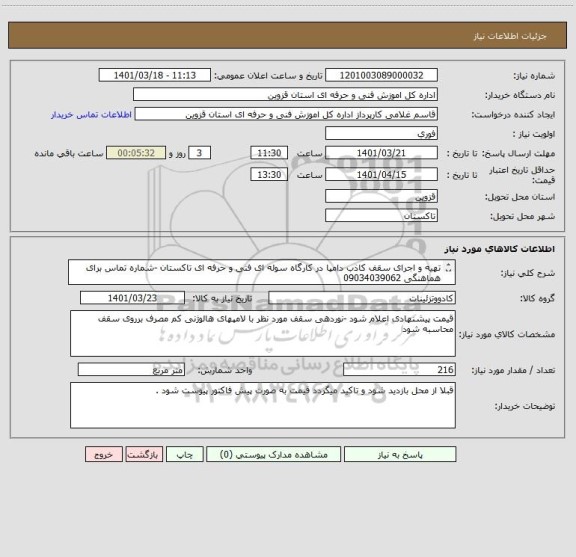
Task: Click the announcement date field 1401/03/18 - 11:13
Action: [x=155, y=75]
